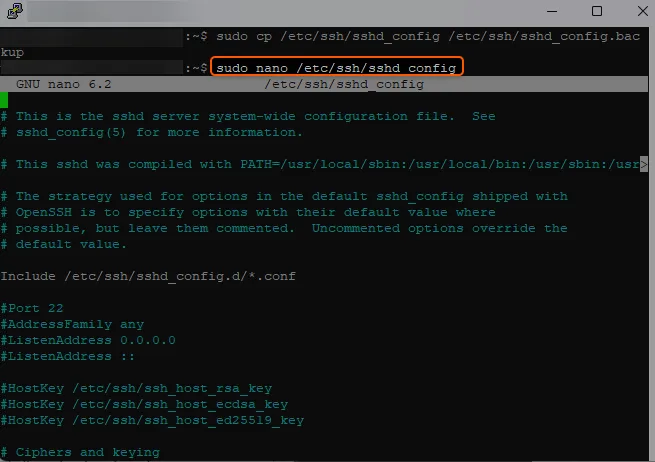
Task: Click the highlighted sudo nano command
Action: (336, 68)
